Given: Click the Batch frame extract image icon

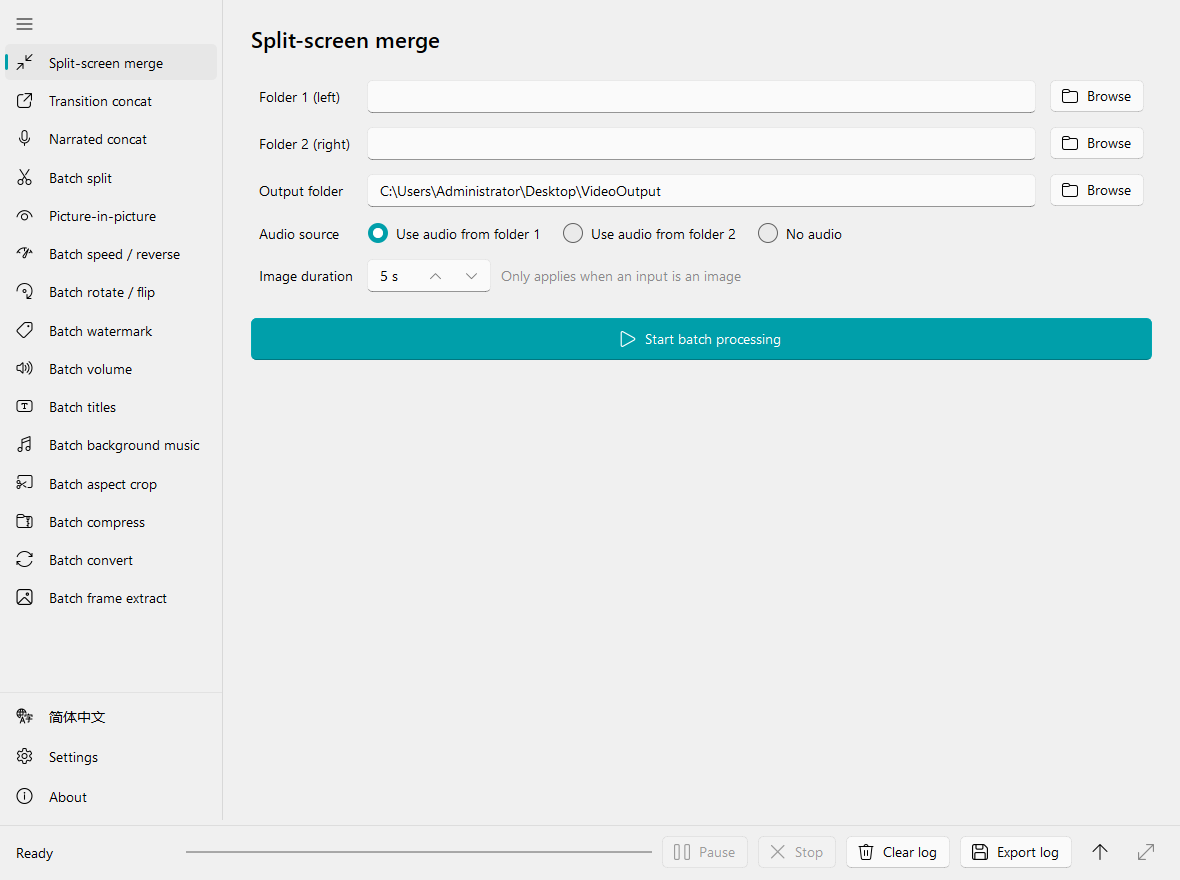Looking at the screenshot, I should [x=25, y=598].
